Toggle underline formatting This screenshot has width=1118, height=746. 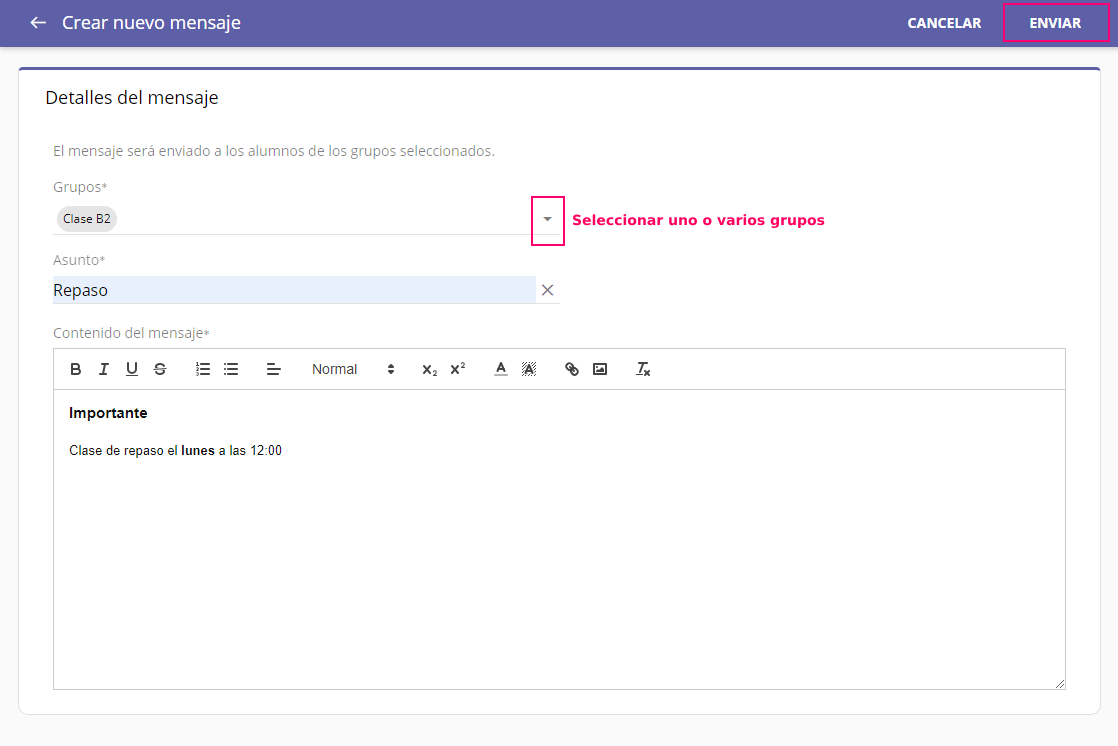click(x=132, y=369)
